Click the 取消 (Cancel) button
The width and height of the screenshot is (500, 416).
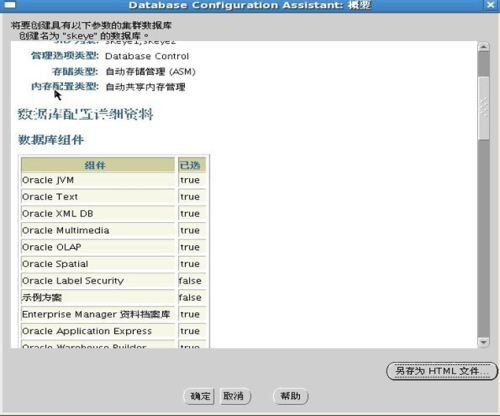click(235, 396)
